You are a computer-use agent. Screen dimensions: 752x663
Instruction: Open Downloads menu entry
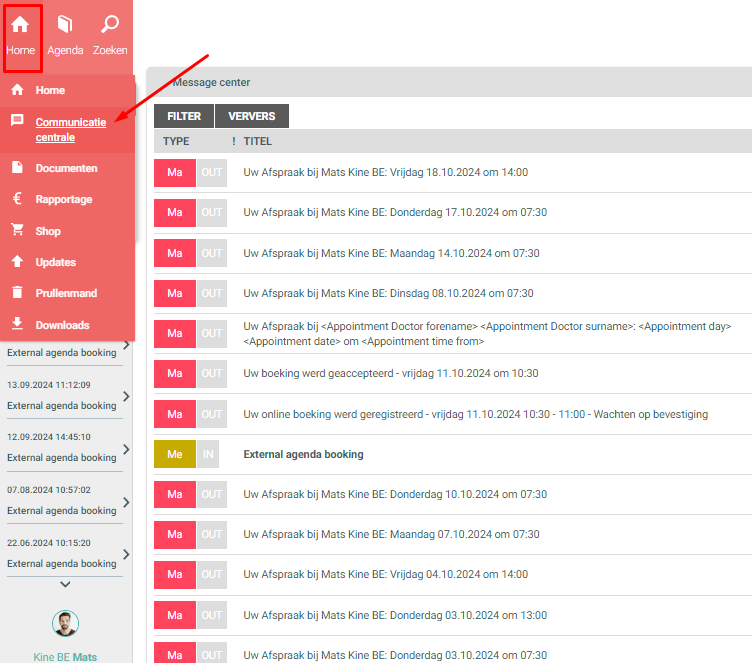click(x=62, y=325)
